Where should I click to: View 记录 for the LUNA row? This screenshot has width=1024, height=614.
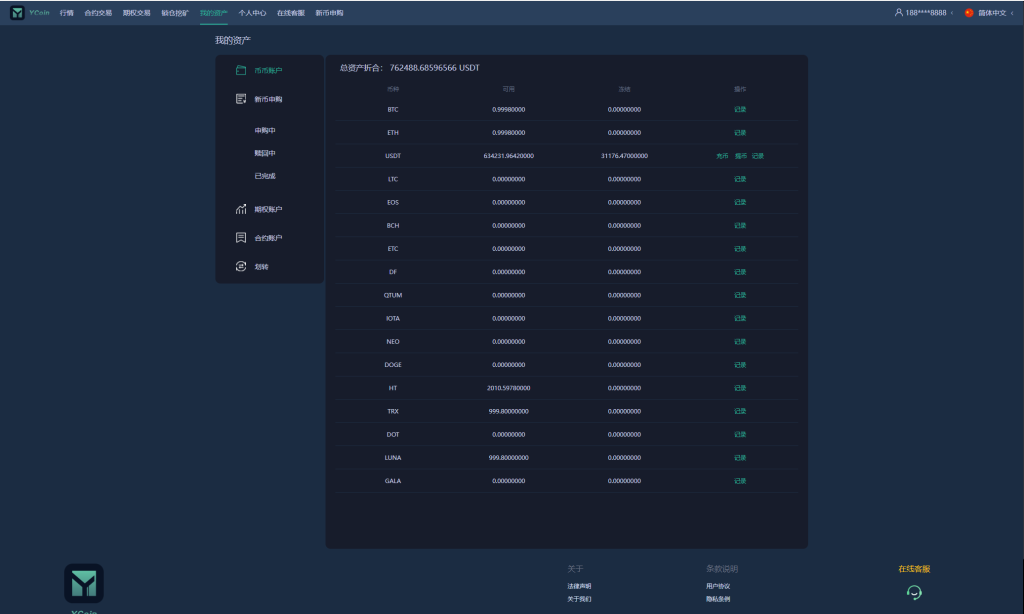coord(740,457)
